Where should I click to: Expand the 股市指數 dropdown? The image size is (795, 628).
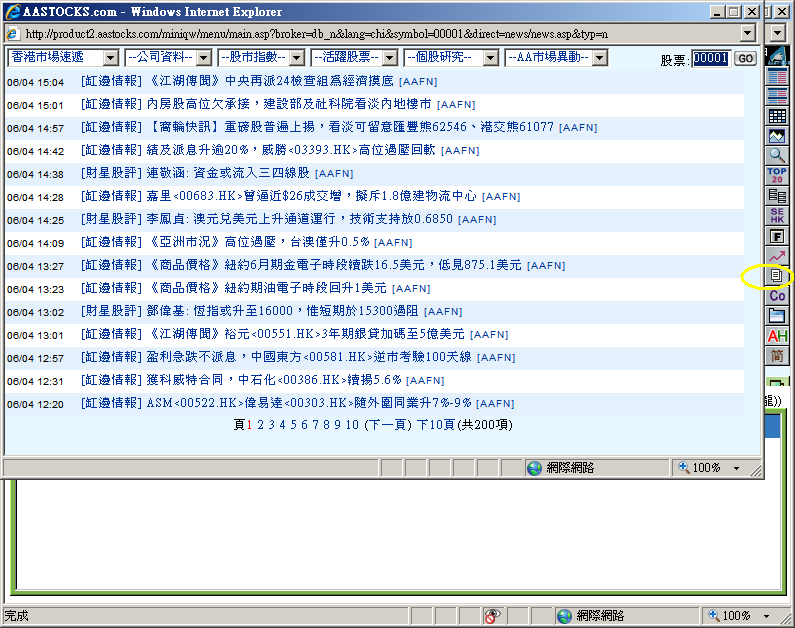[x=261, y=57]
